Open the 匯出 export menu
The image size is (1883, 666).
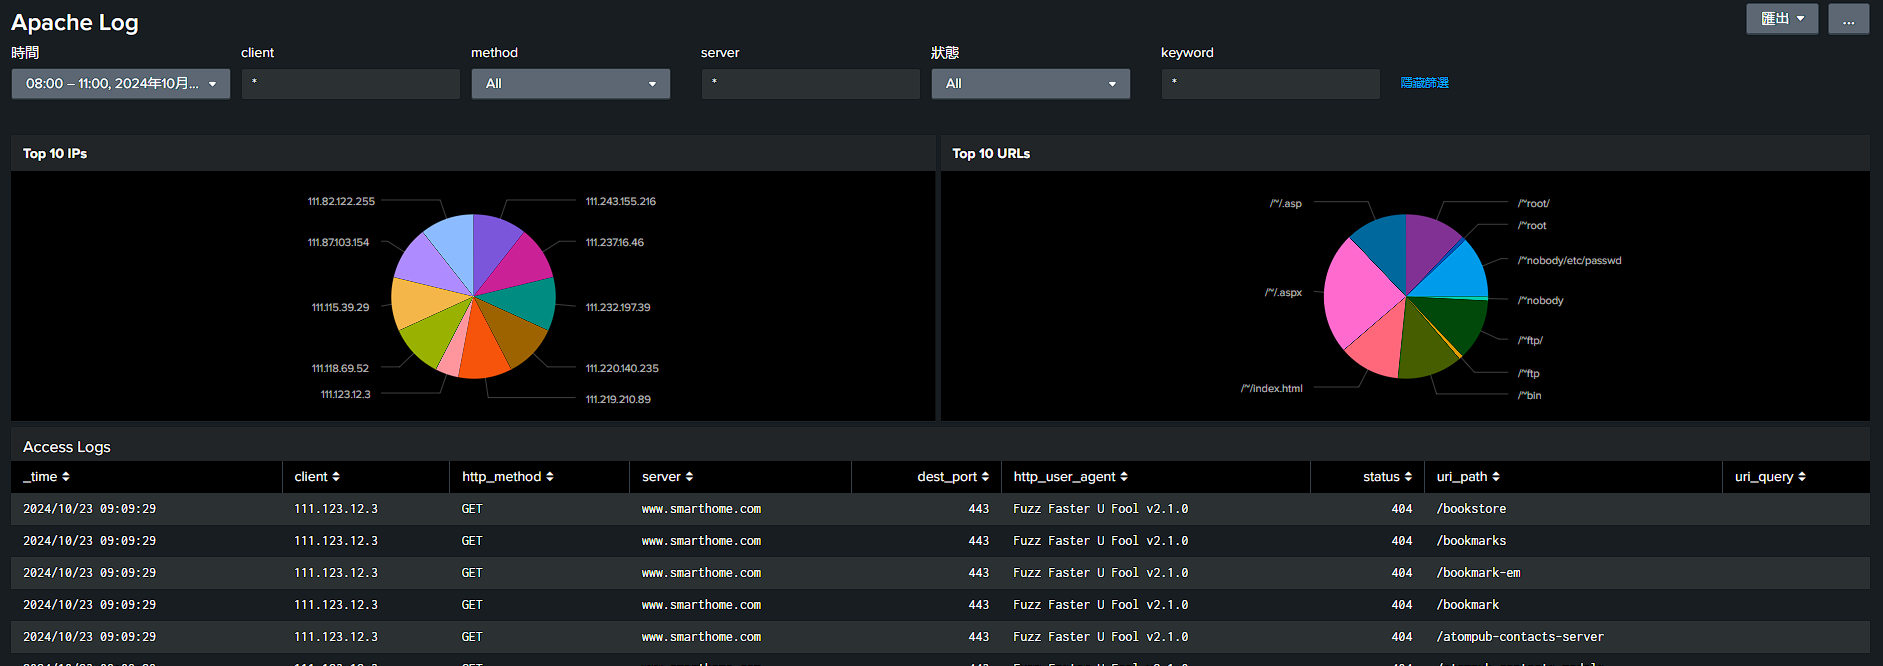[1782, 19]
